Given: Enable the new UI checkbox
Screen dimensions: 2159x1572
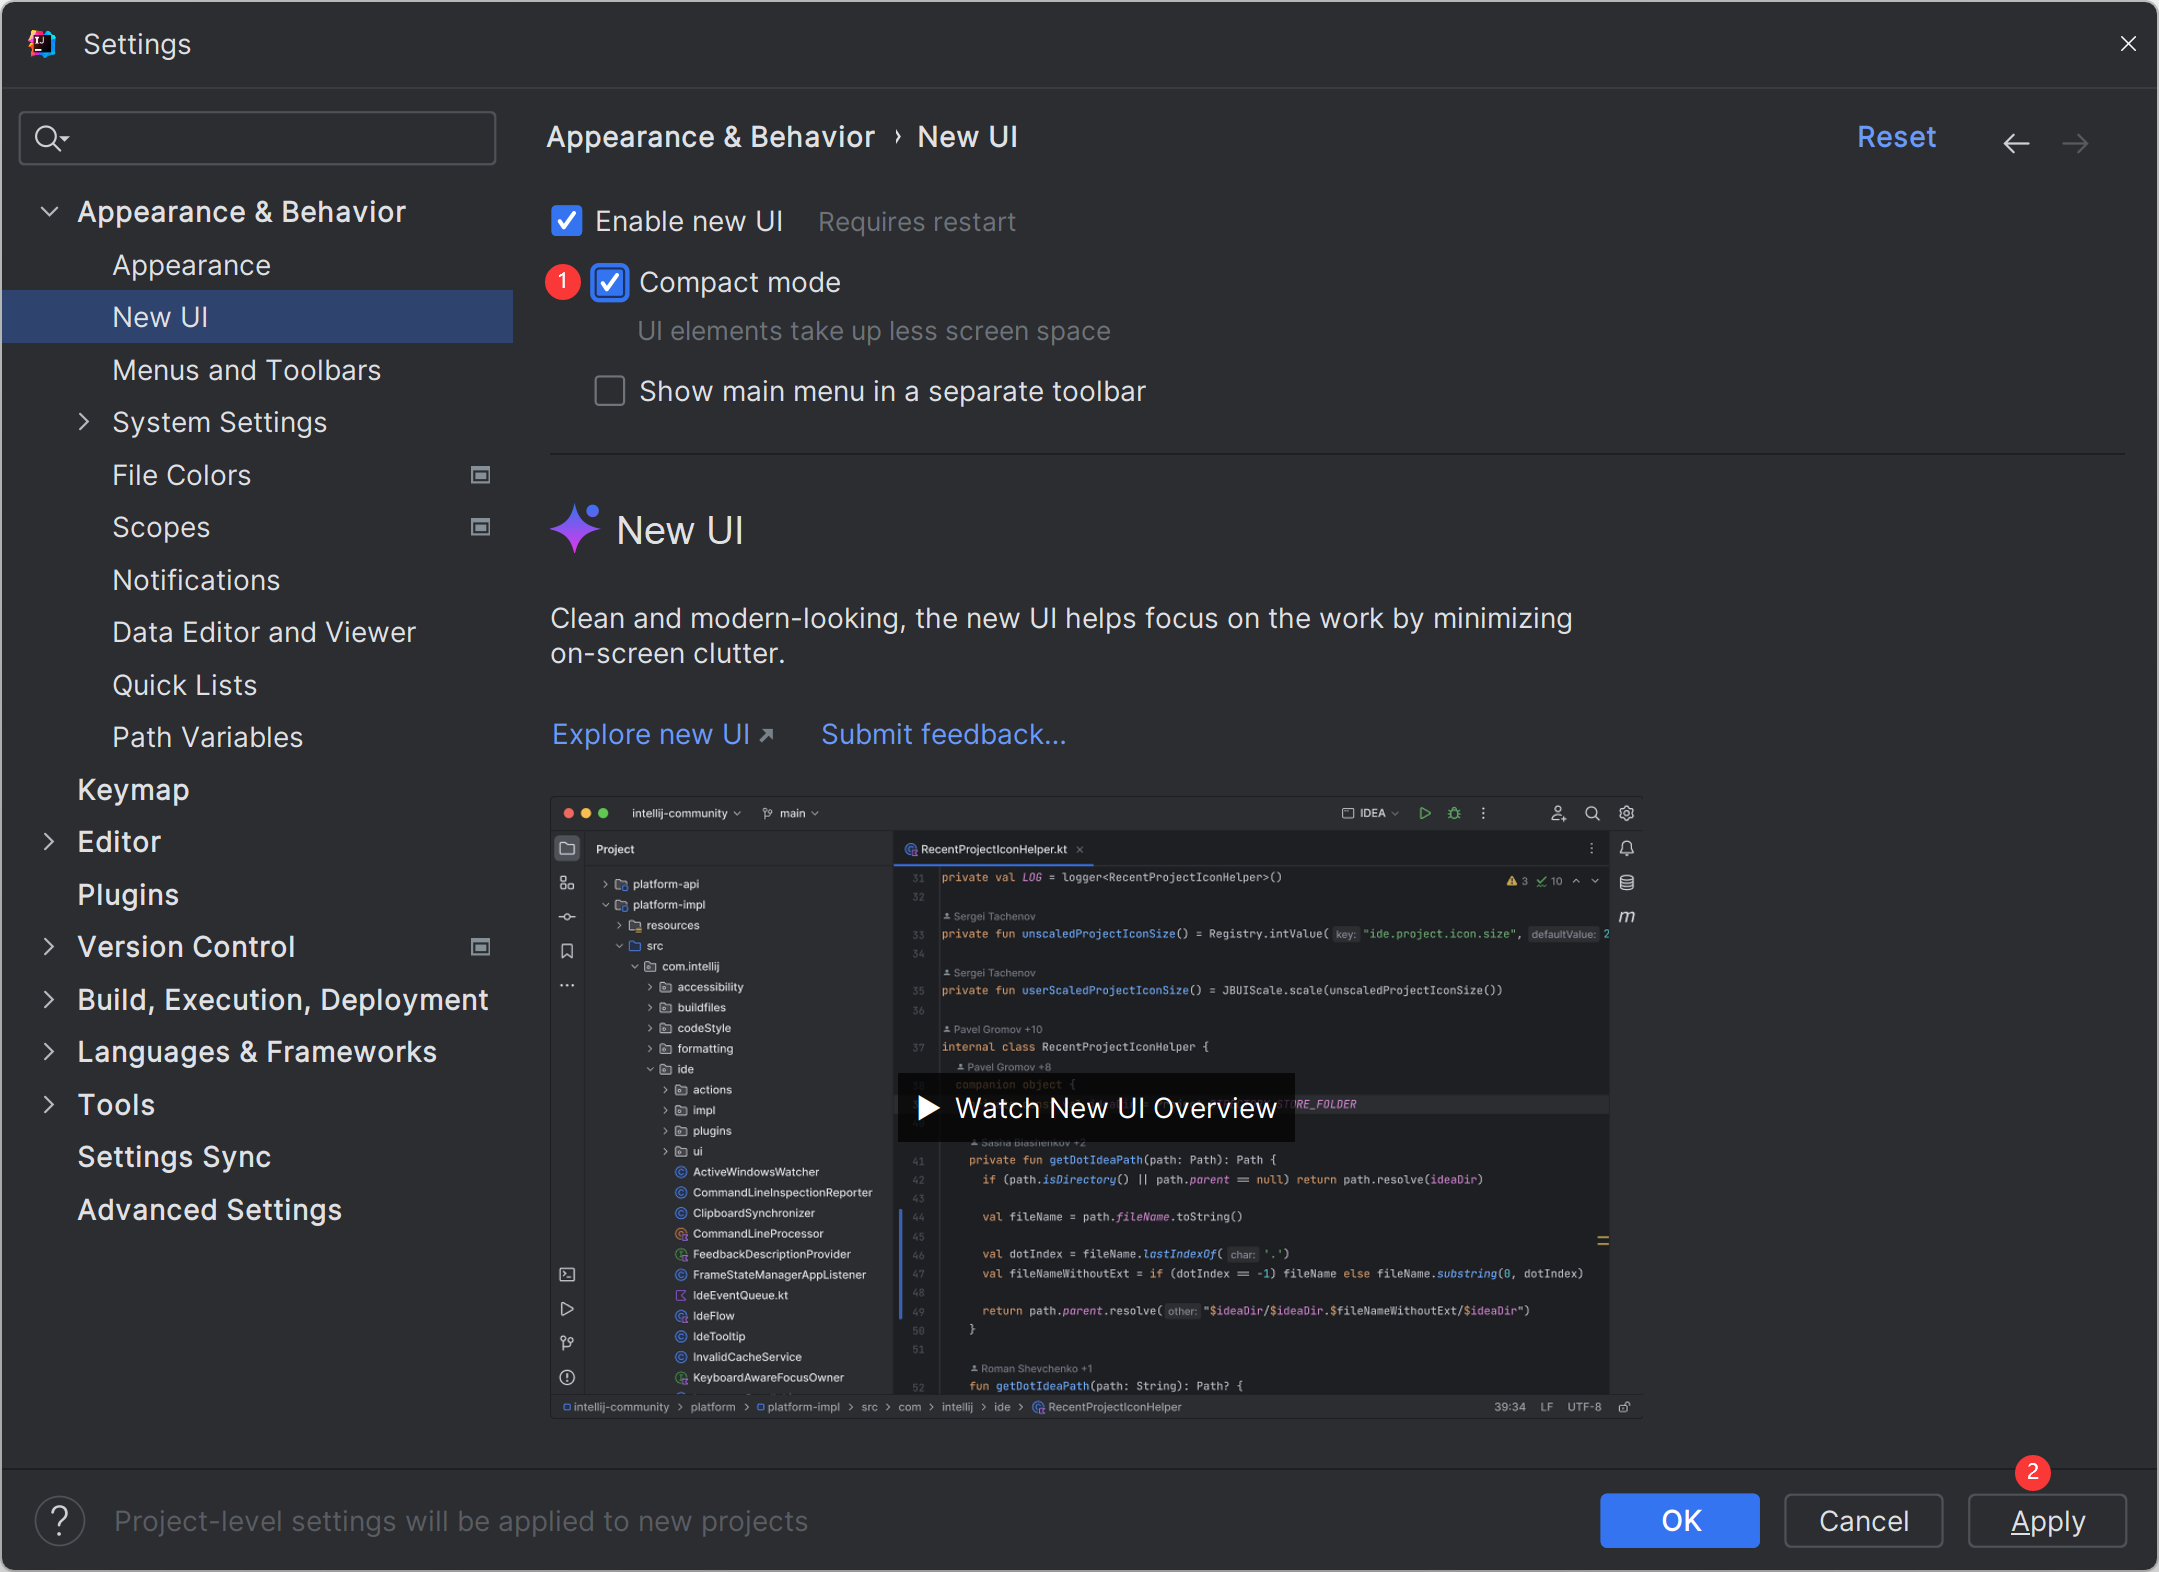Looking at the screenshot, I should (x=567, y=221).
